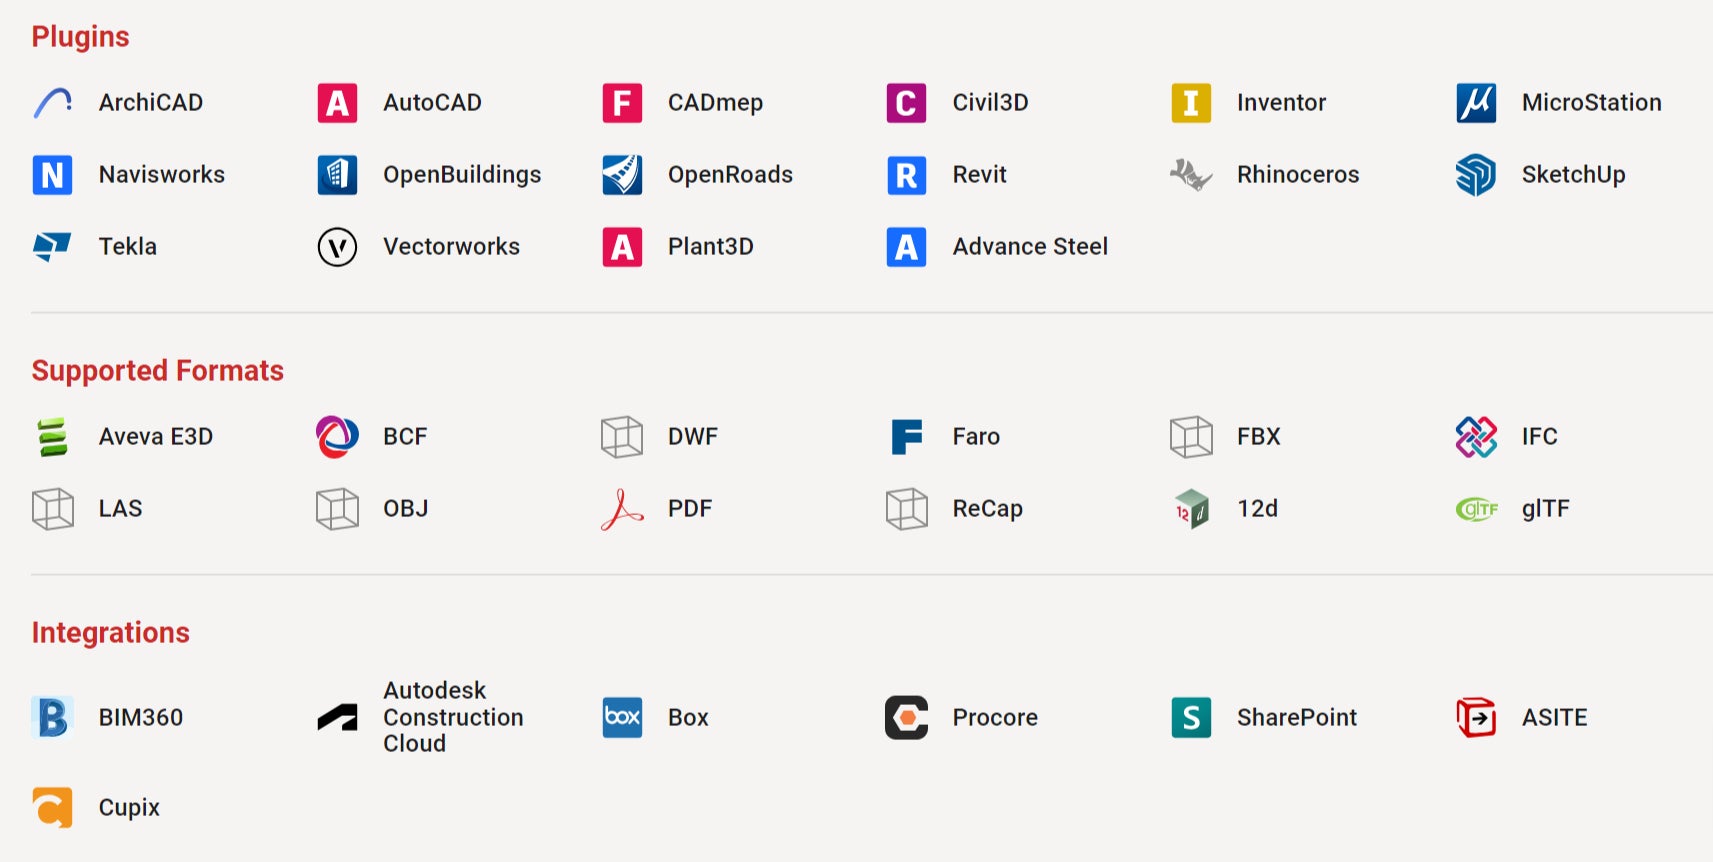Screen dimensions: 1713x862
Task: Click the BCF format icon
Action: pos(337,437)
